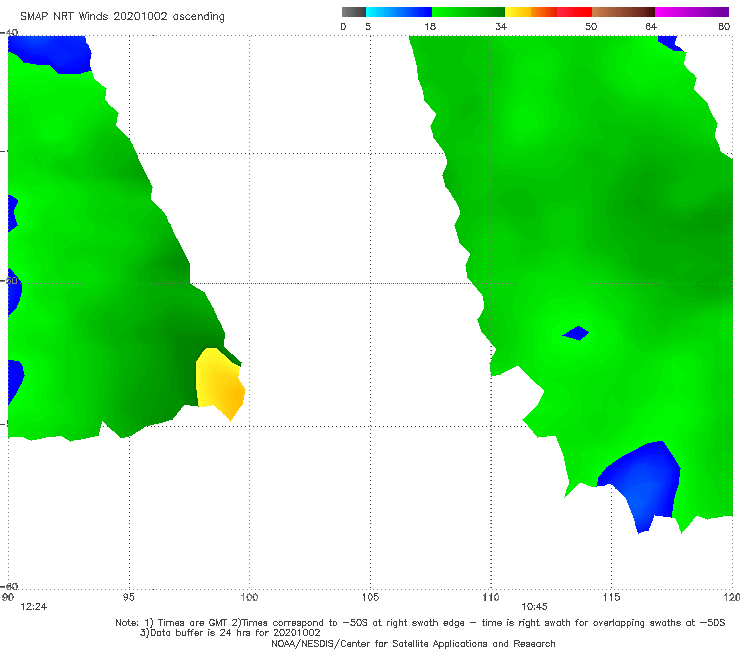Viewport: 740px width, 650px height.
Task: Click the color bar label '34'
Action: (501, 27)
